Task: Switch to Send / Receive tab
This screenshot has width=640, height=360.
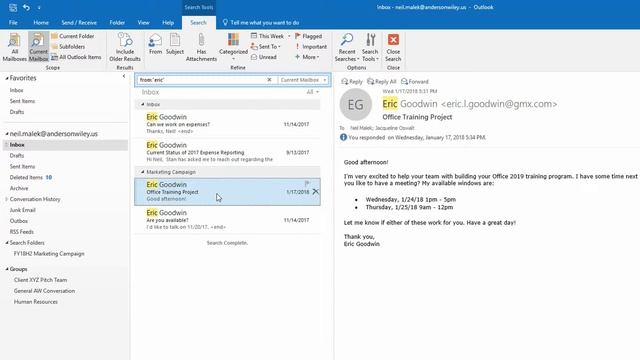Action: (x=79, y=23)
